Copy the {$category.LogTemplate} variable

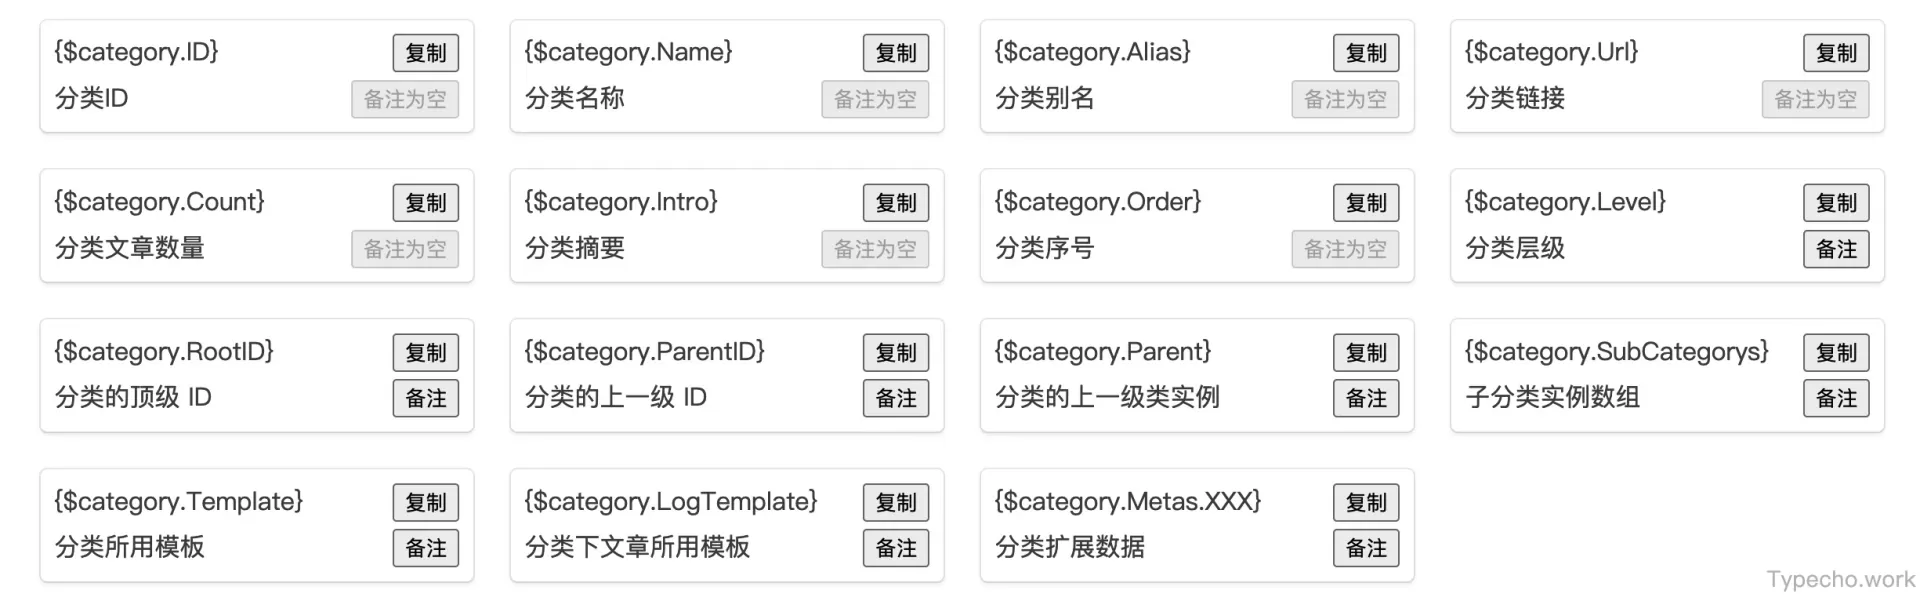tap(895, 502)
